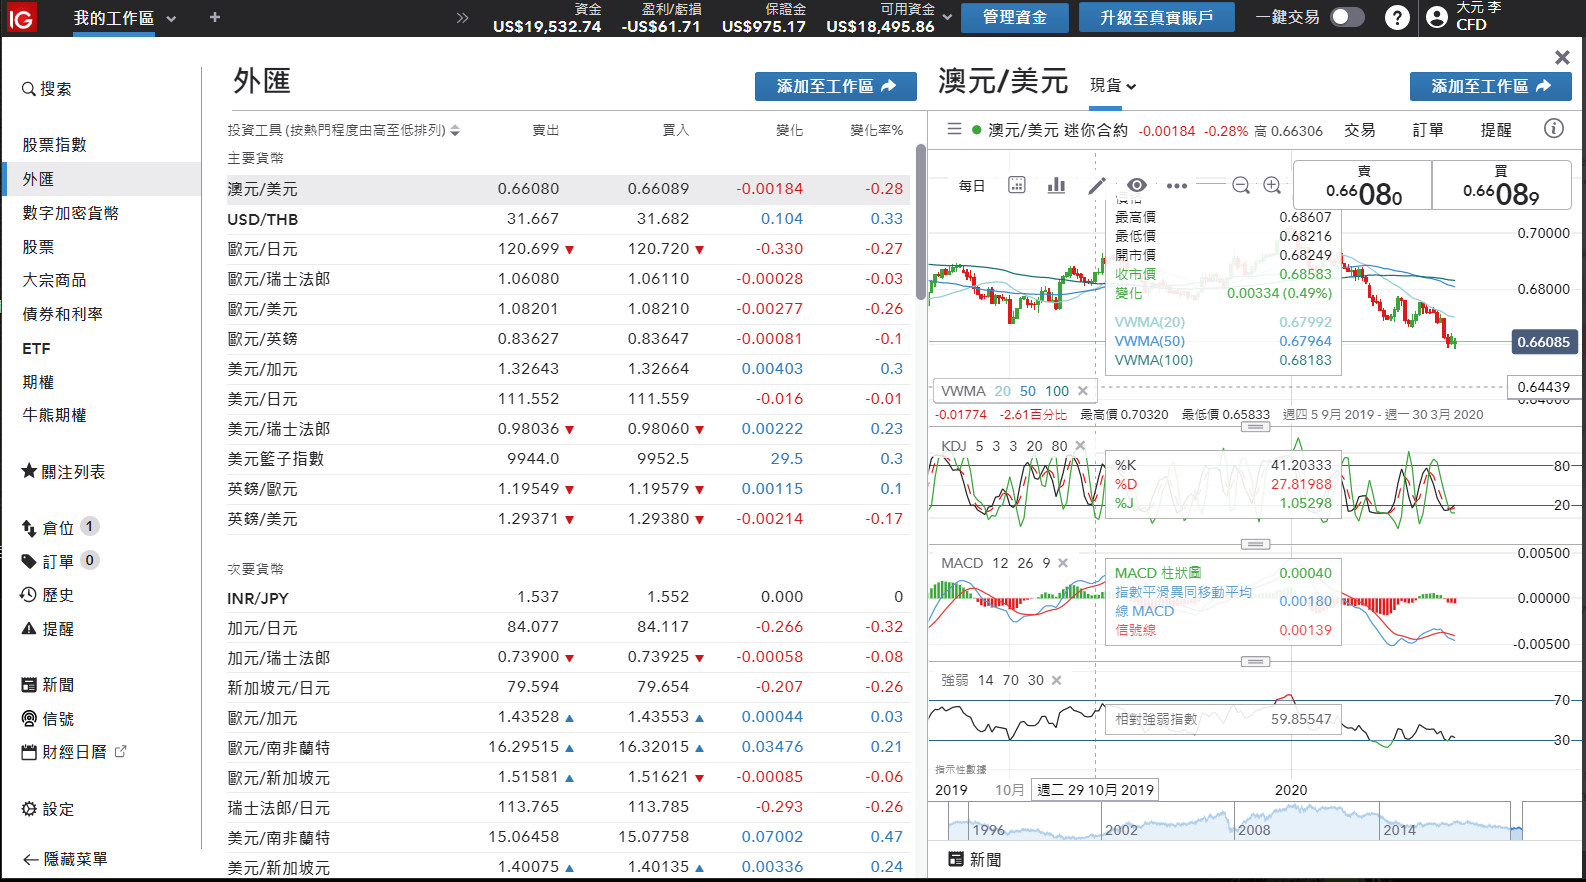Viewport: 1586px width, 882px height.
Task: Zoom in the chart with plus magnifier
Action: coord(1272,185)
